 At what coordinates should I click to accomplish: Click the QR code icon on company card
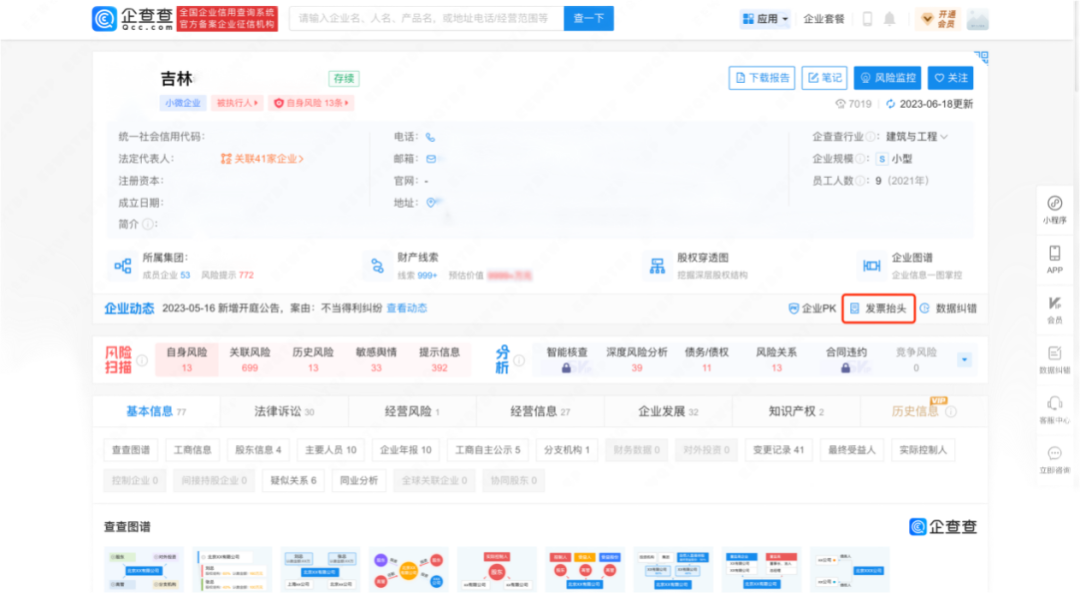(x=982, y=56)
